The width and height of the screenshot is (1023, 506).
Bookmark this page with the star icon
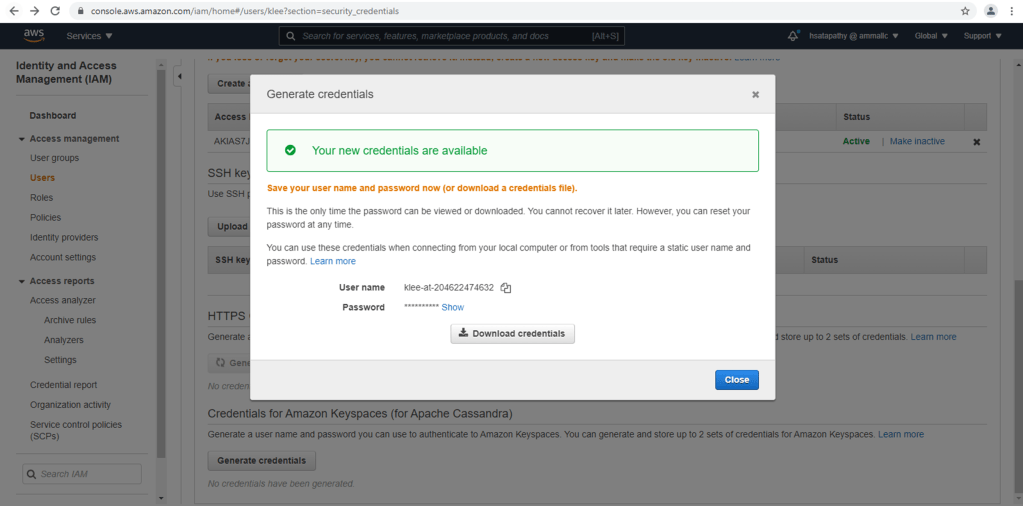pos(965,10)
